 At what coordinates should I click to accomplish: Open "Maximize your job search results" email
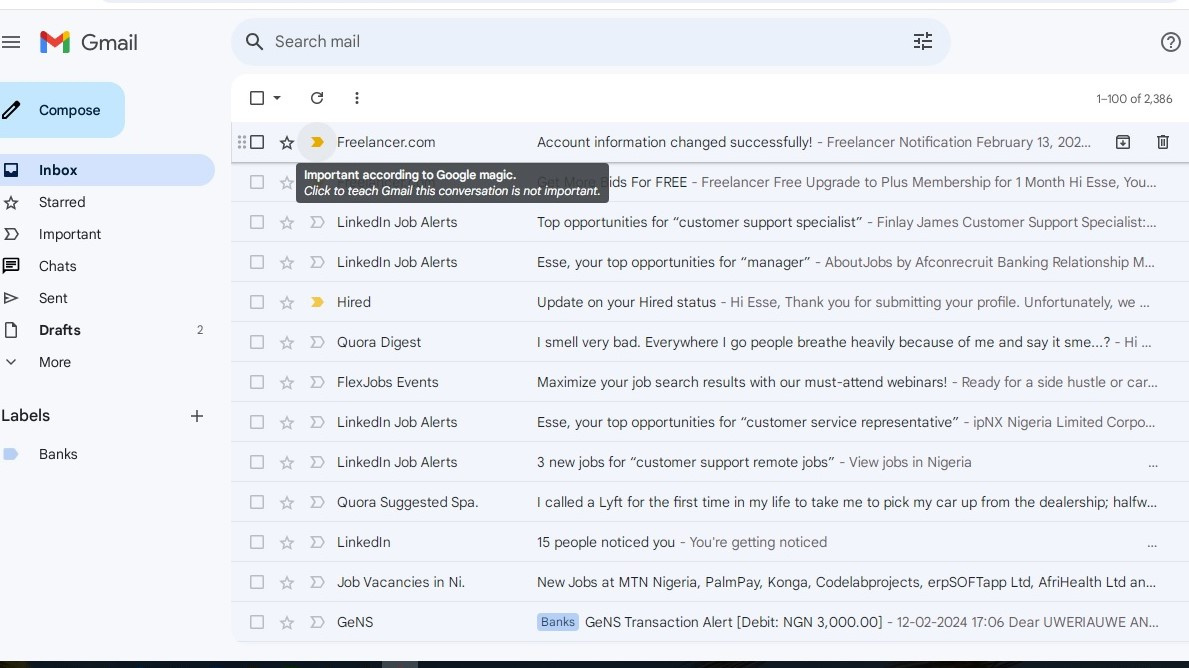click(742, 382)
